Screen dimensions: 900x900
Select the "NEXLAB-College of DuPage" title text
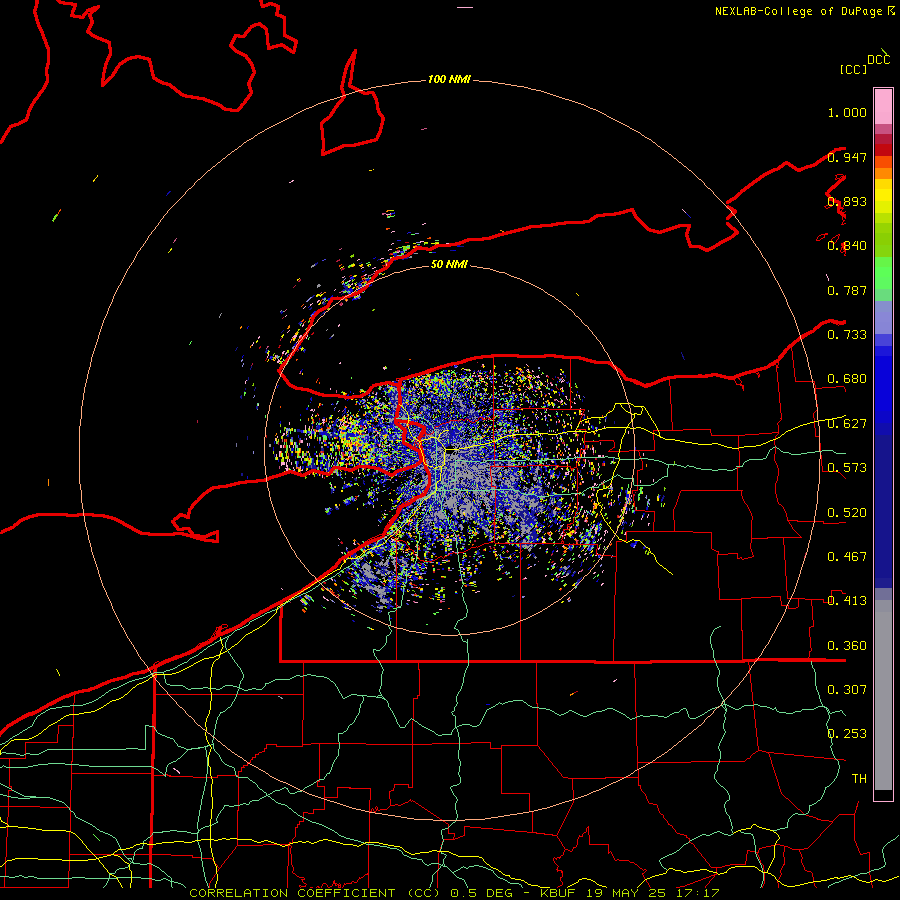coord(800,11)
